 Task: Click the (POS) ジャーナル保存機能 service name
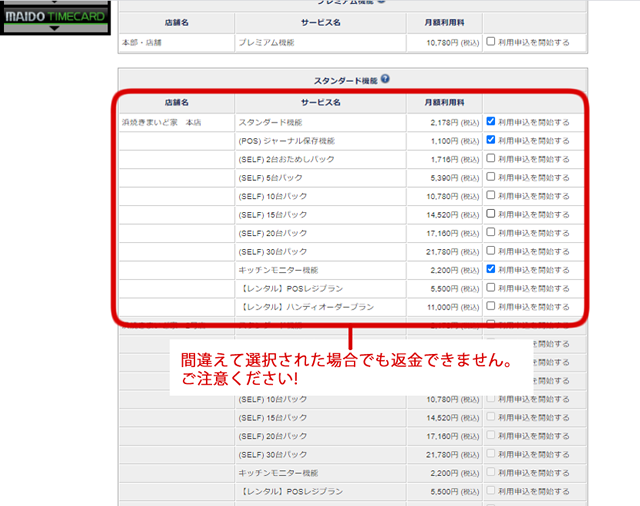(287, 141)
